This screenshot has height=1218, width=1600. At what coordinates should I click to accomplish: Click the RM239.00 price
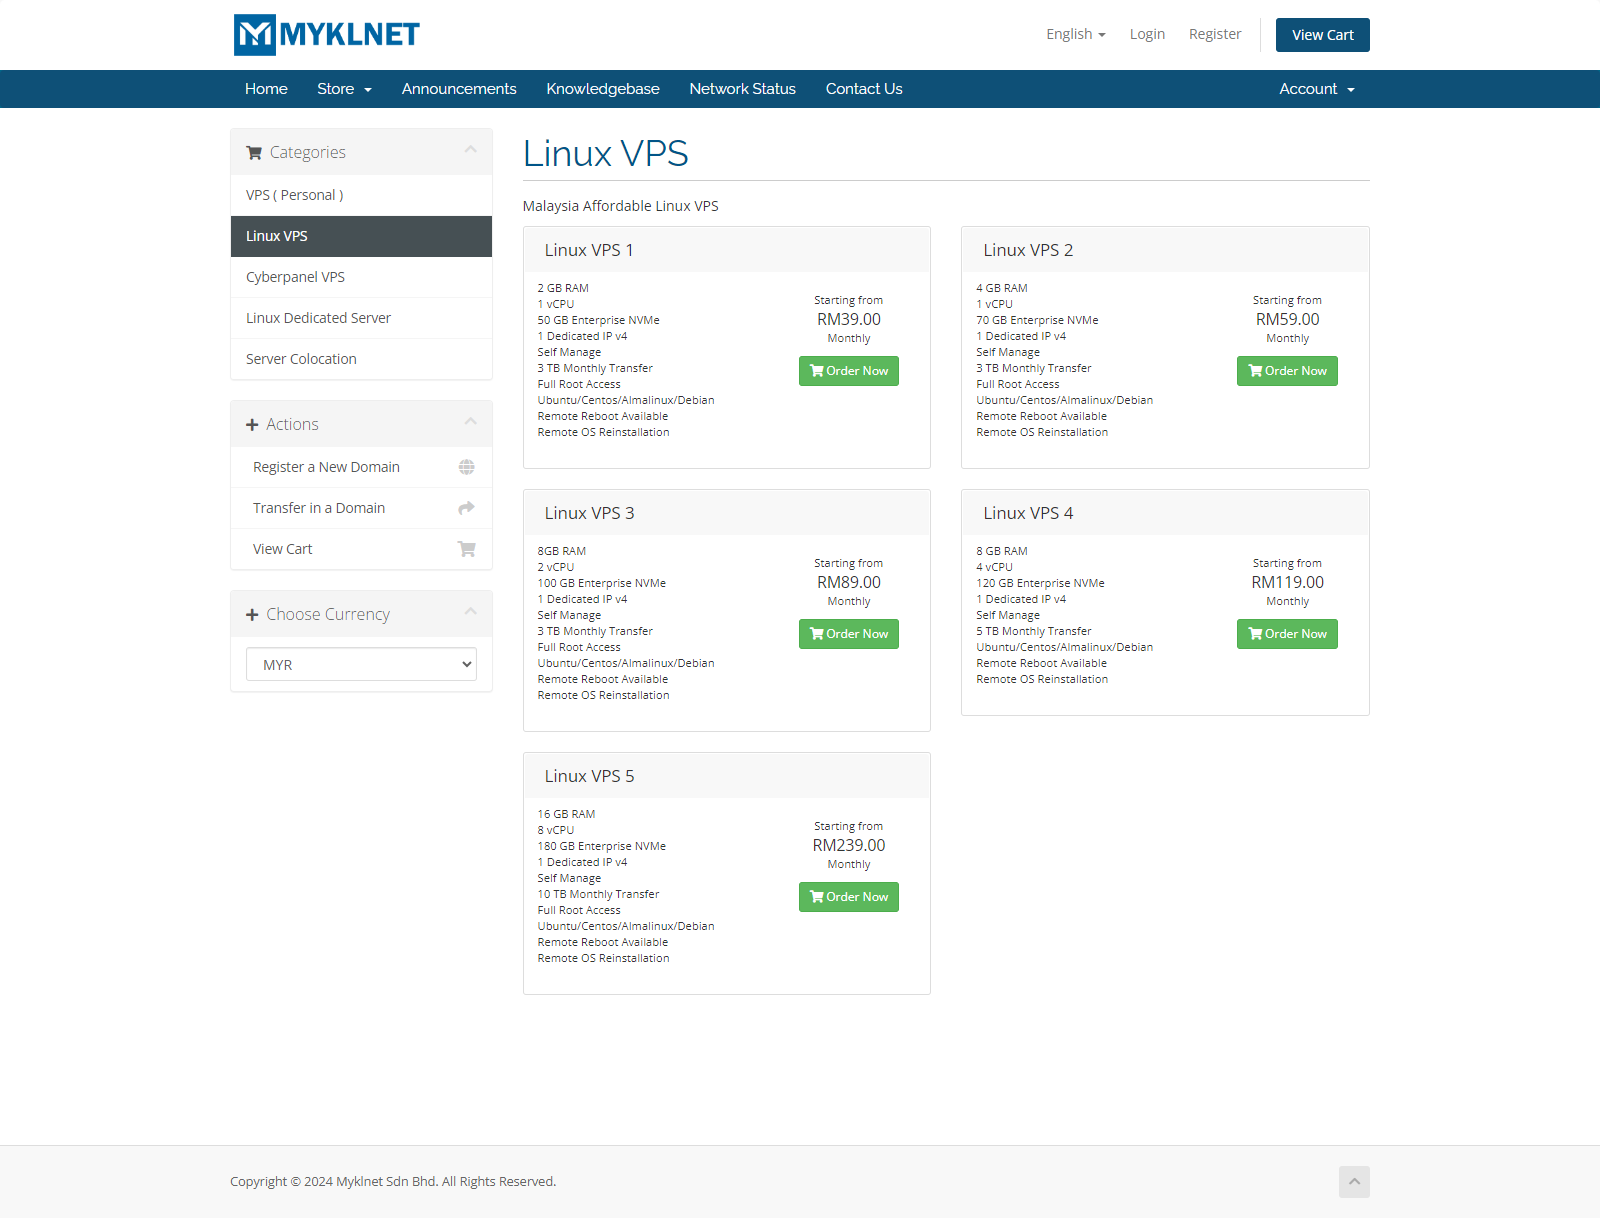pos(849,845)
